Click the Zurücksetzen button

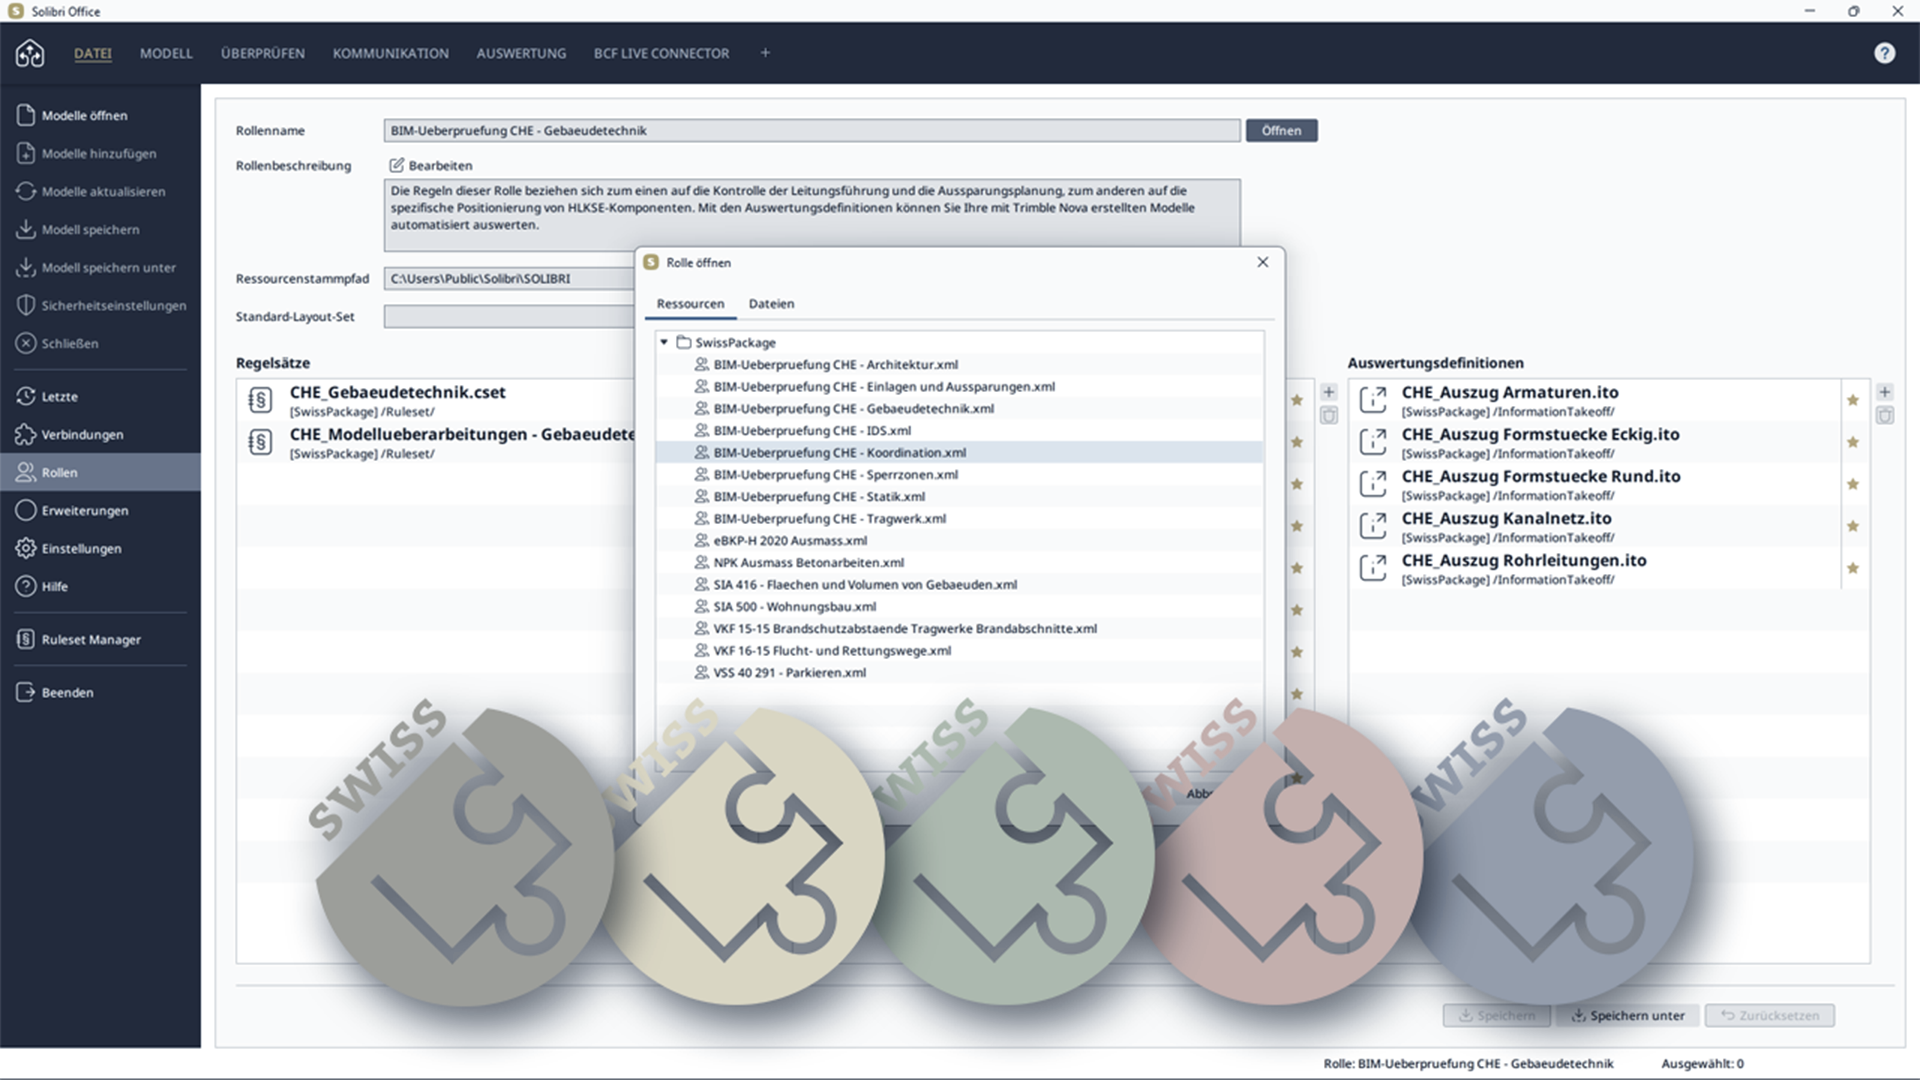click(1769, 1015)
